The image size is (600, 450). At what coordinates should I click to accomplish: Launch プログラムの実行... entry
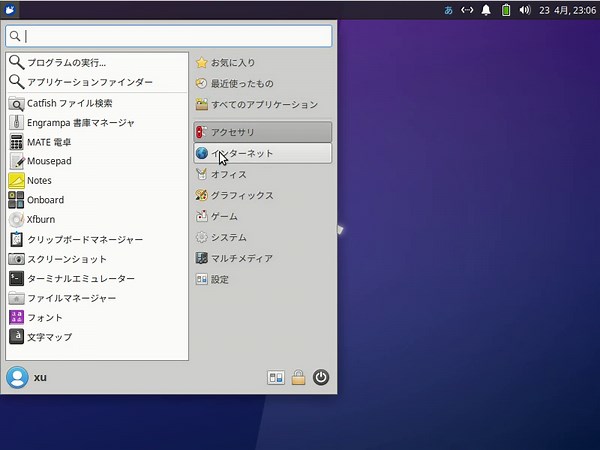pyautogui.click(x=97, y=62)
